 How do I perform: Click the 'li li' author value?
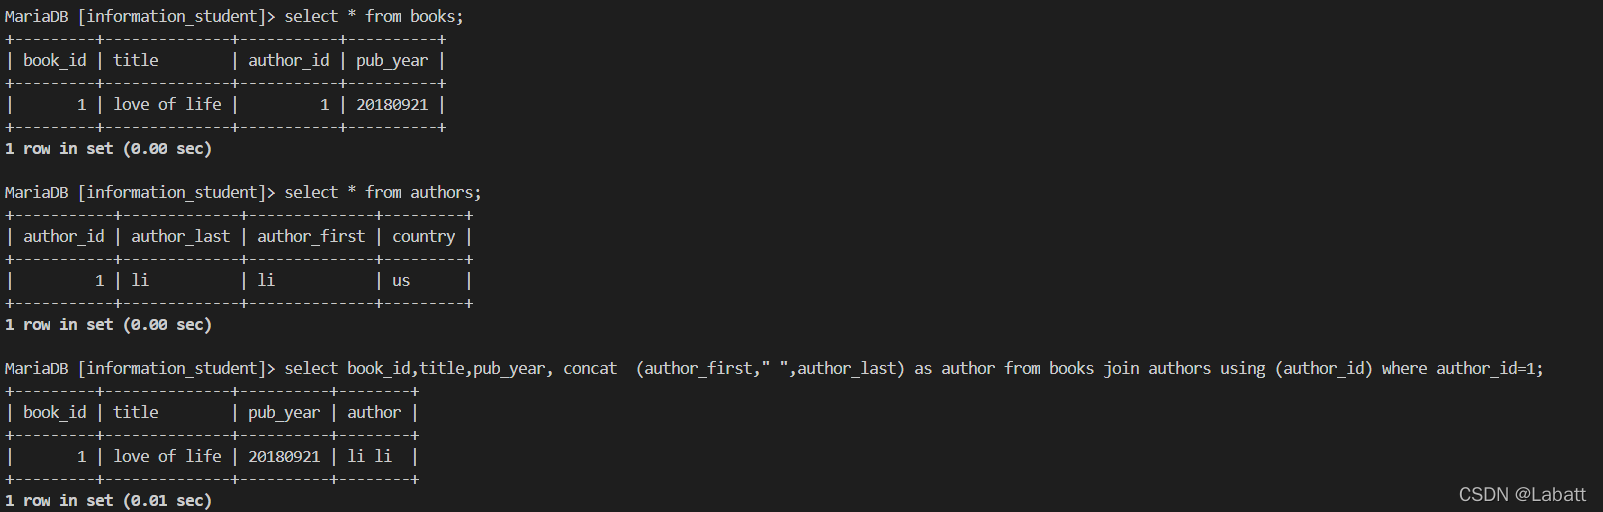(370, 457)
